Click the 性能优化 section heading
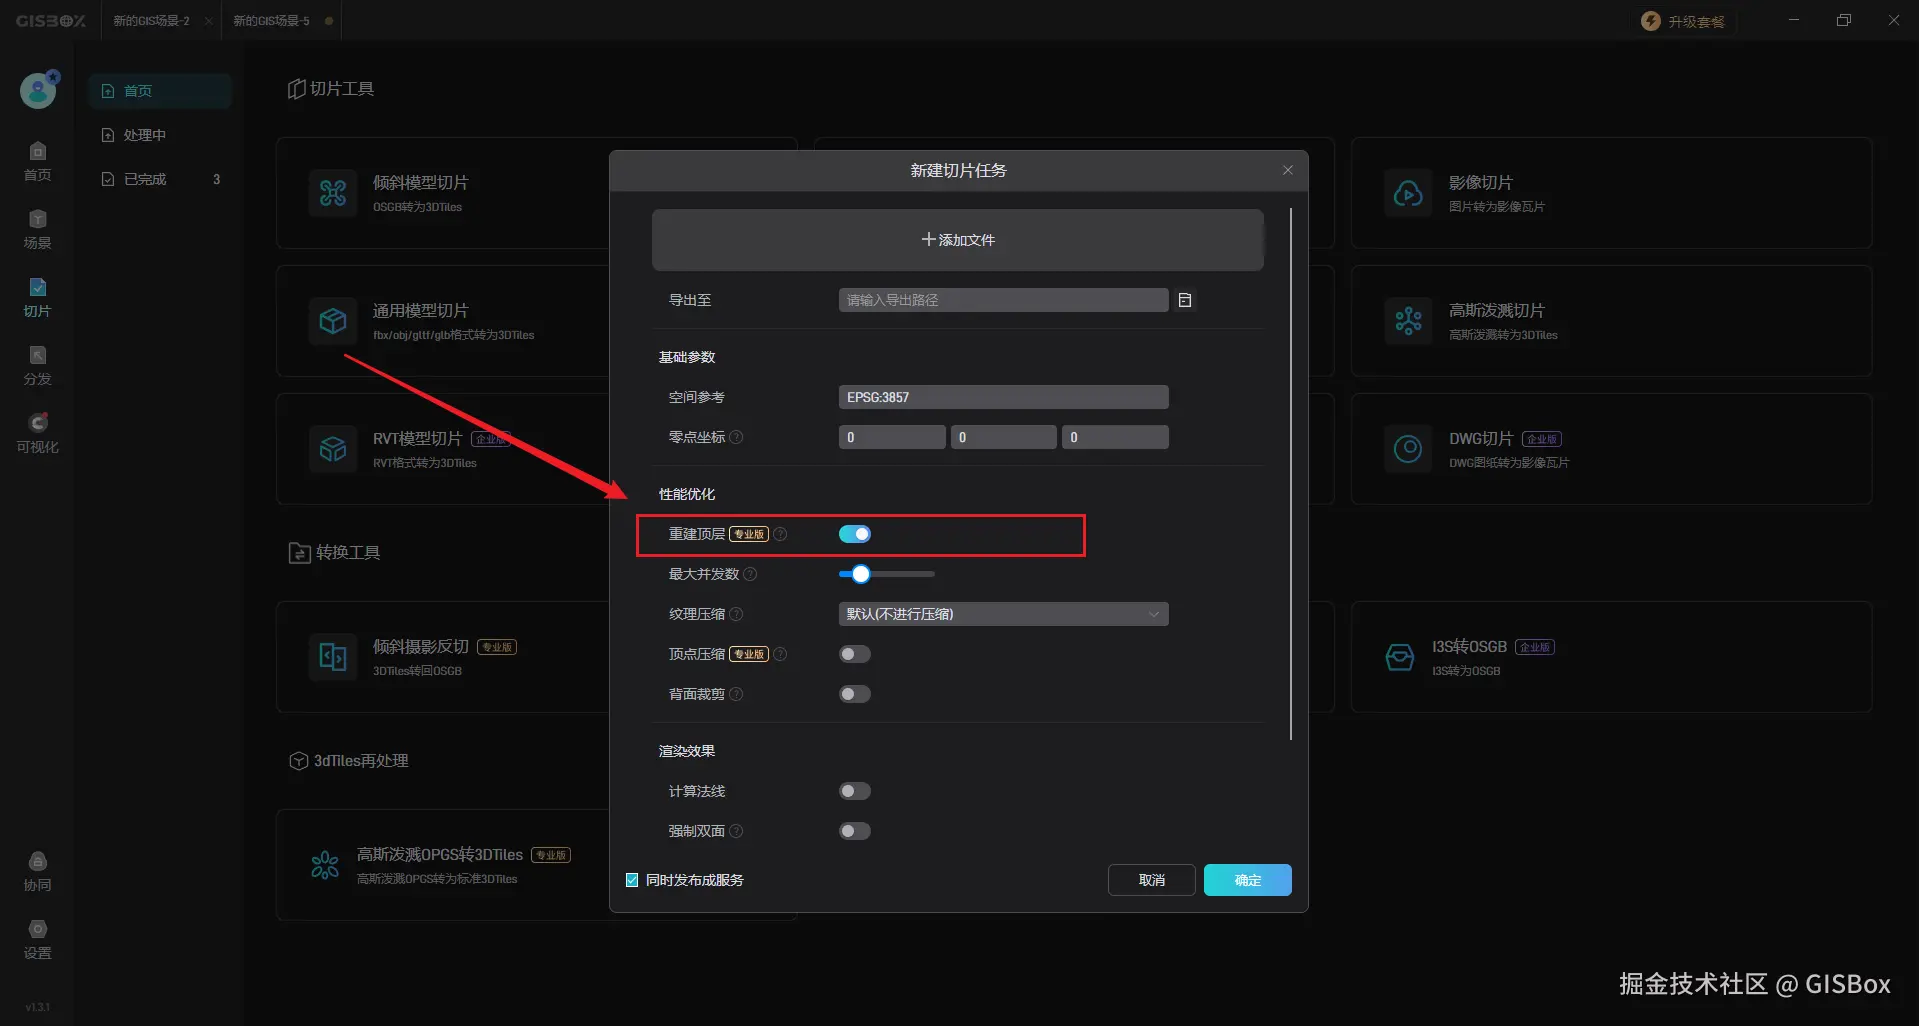 (x=687, y=494)
